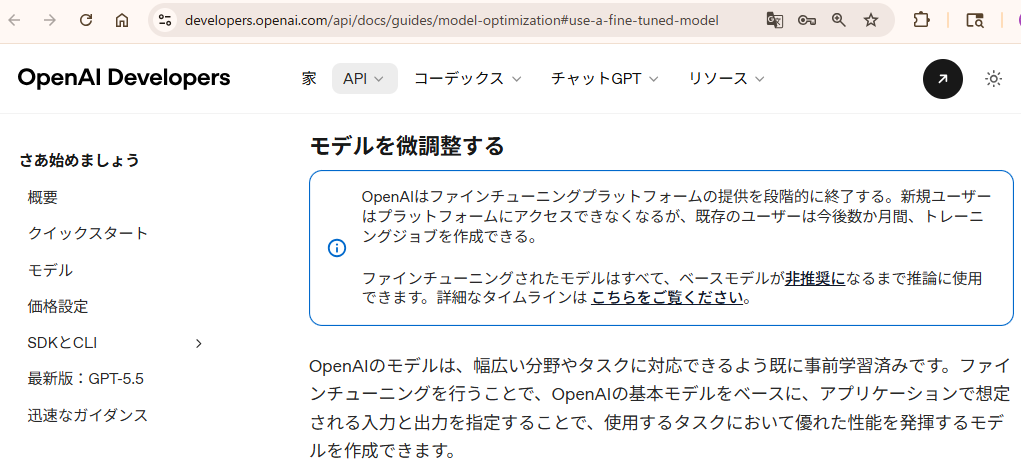The width and height of the screenshot is (1021, 463).
Task: Click the black circular arrow button
Action: (943, 79)
